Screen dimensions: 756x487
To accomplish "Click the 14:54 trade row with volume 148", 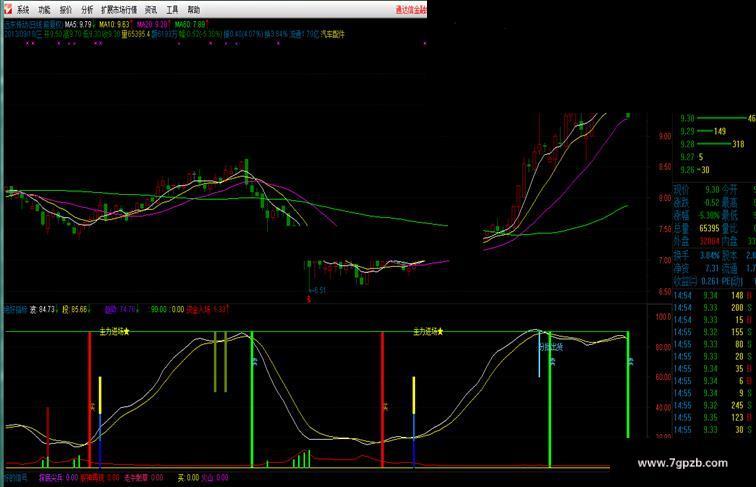I will (714, 295).
